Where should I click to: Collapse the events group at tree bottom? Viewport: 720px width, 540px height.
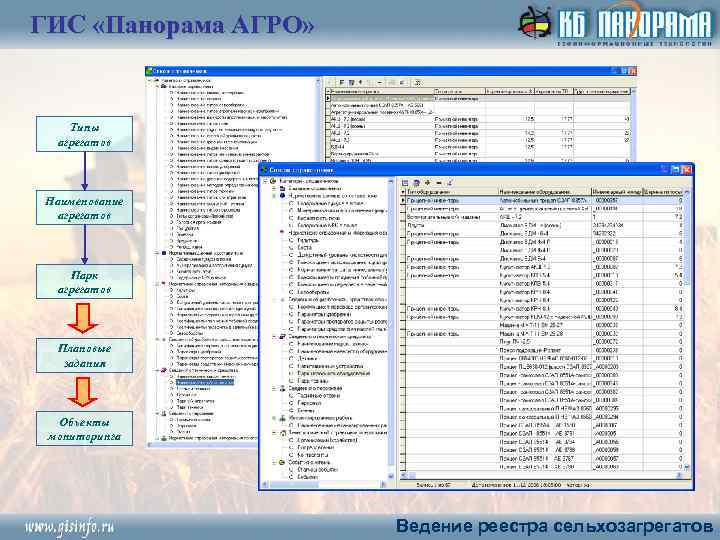tap(275, 462)
